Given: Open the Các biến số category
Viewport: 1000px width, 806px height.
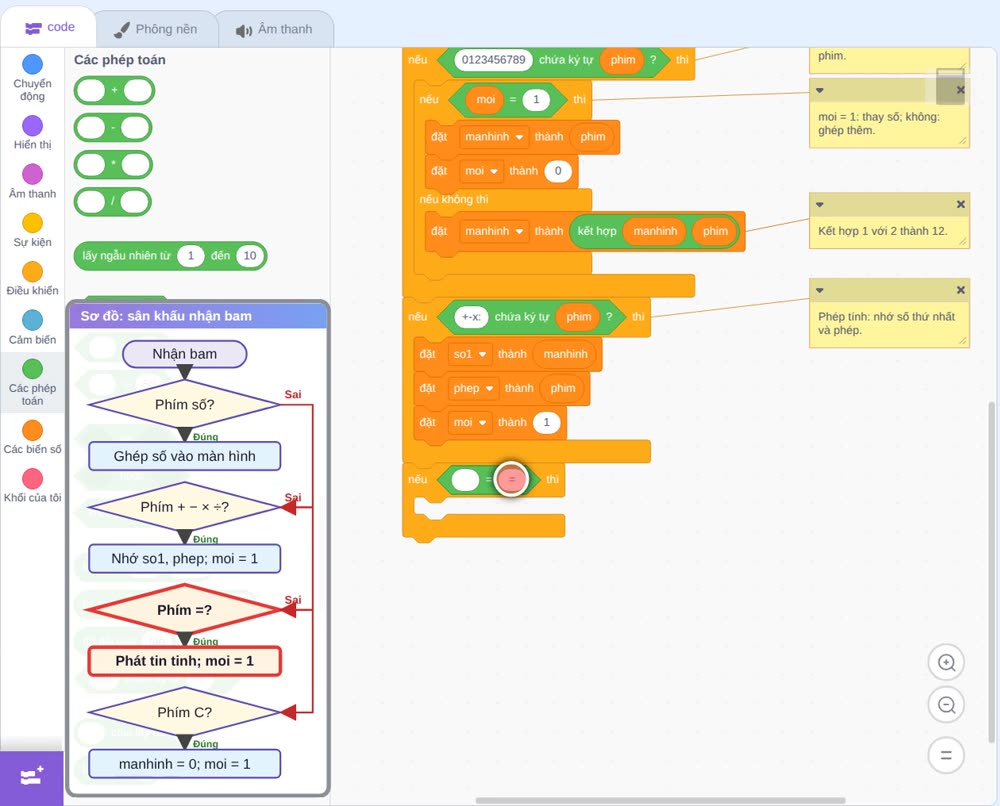Looking at the screenshot, I should (33, 437).
